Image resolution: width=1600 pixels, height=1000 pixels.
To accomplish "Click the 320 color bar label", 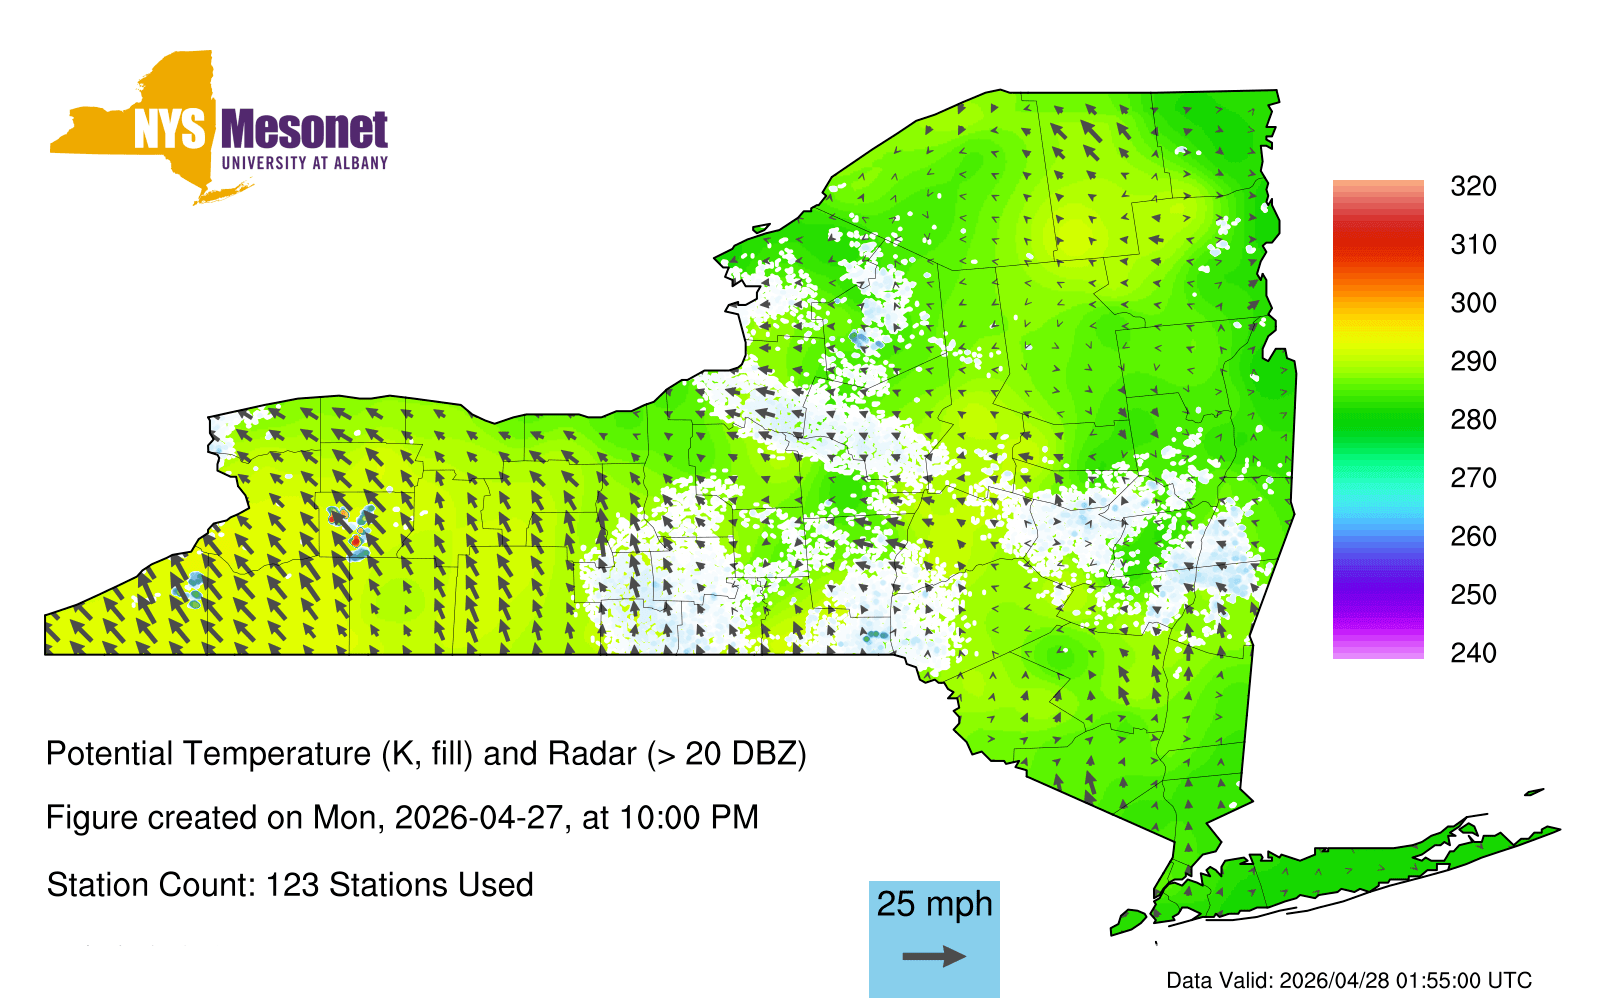I will tap(1473, 187).
